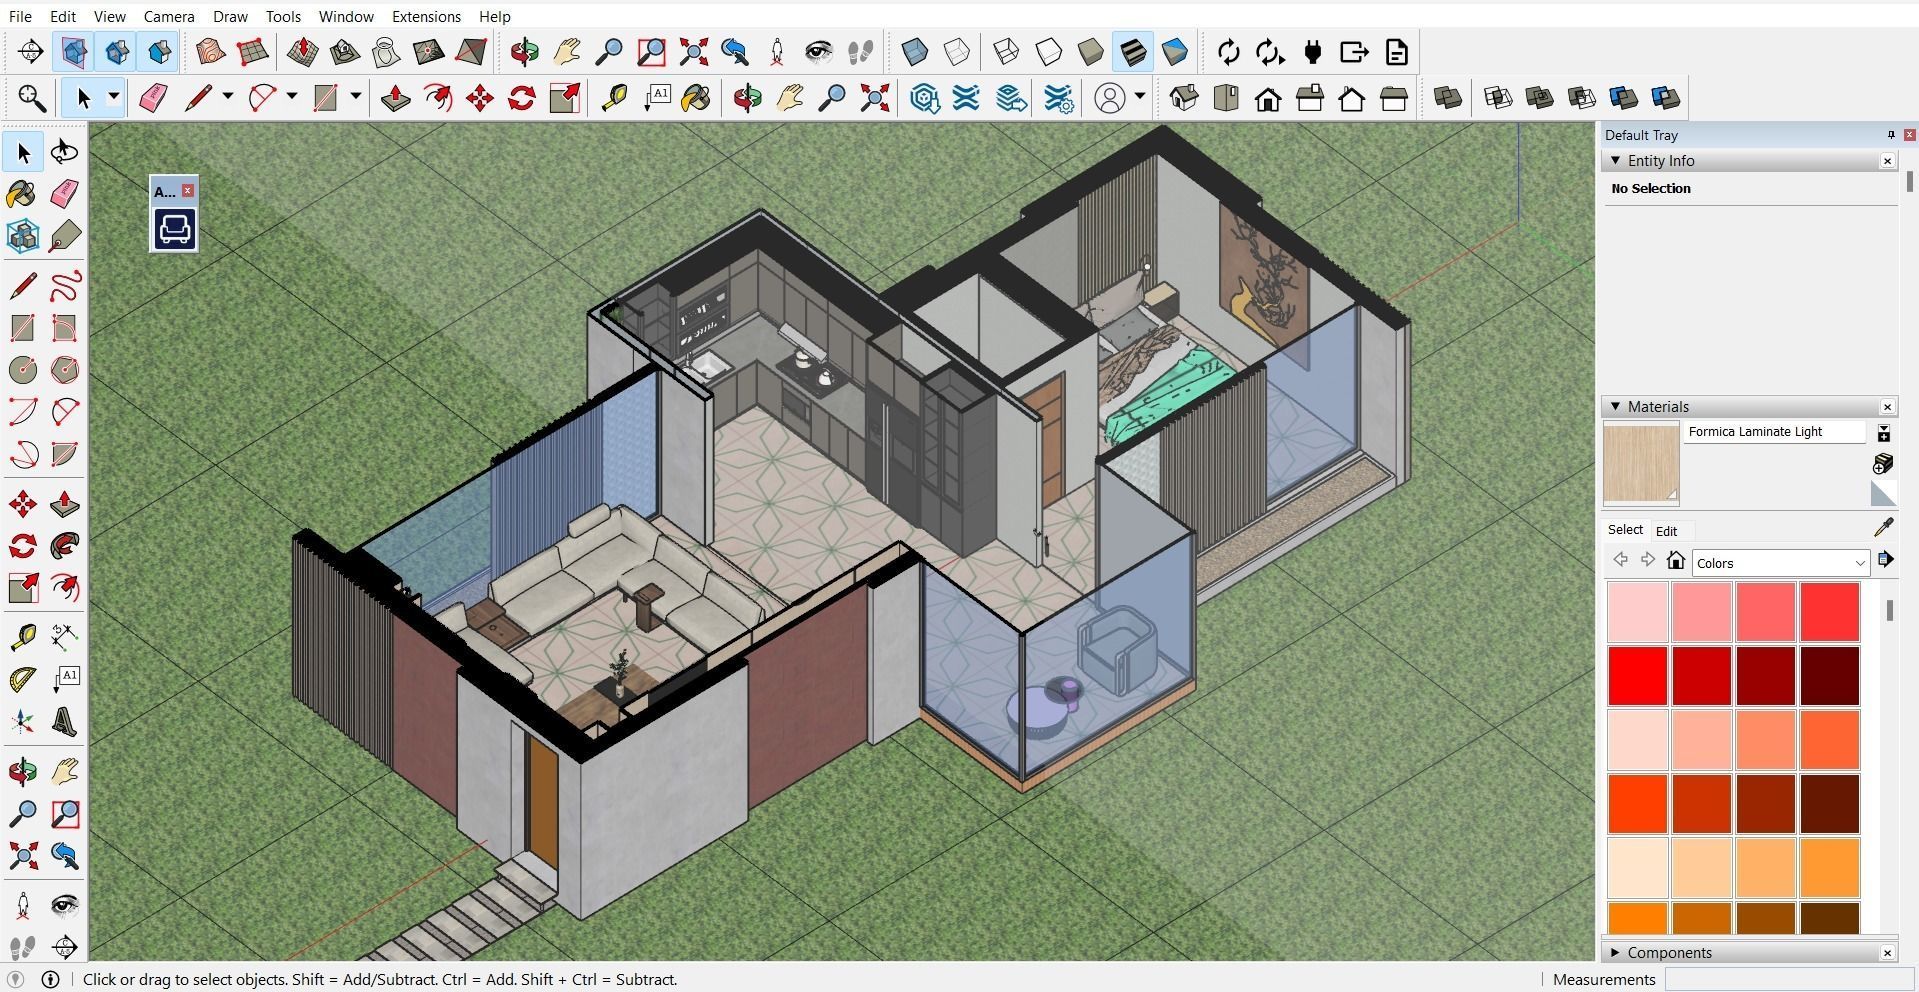1919x992 pixels.
Task: Select Split solid tool
Action: coord(1665,98)
